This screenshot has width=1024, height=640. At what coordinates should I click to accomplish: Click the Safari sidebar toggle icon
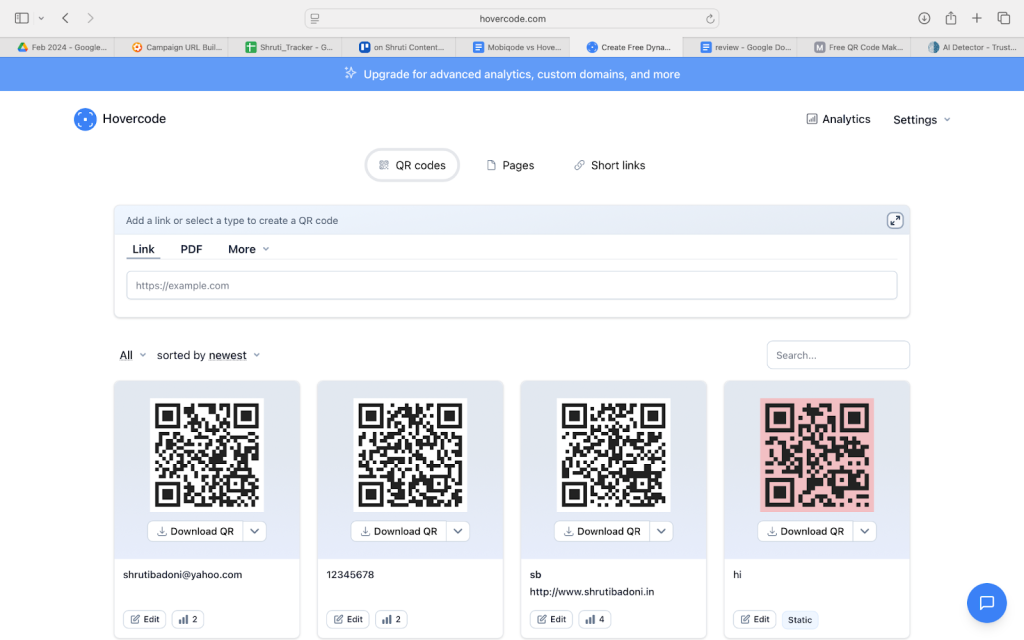click(22, 18)
